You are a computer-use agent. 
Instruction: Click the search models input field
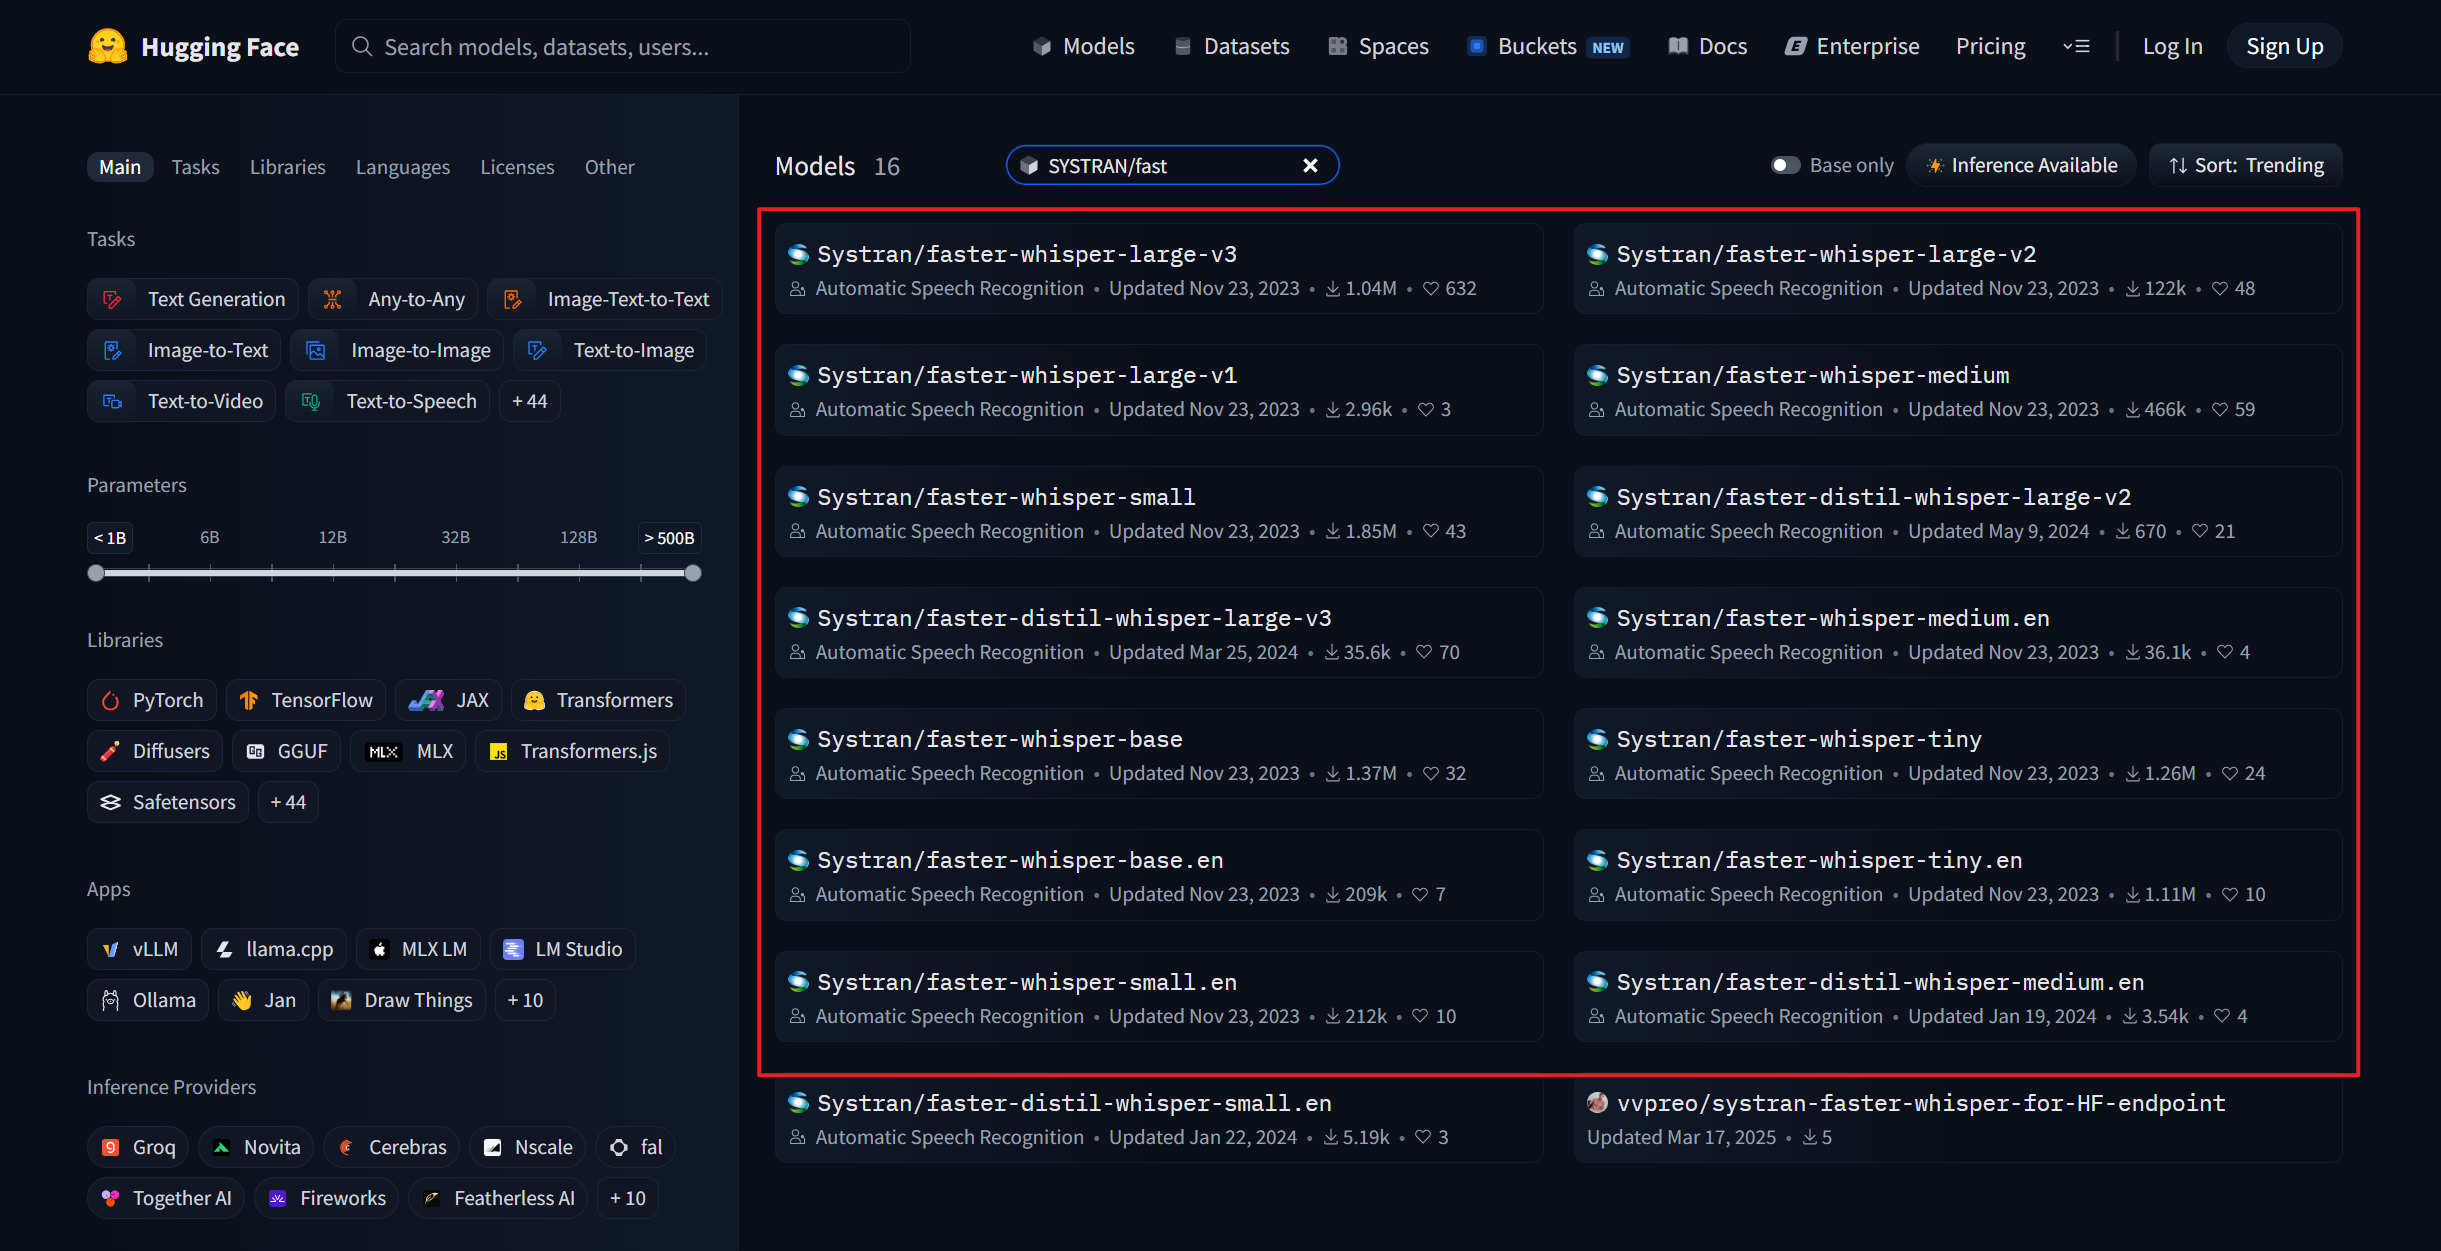tap(623, 46)
